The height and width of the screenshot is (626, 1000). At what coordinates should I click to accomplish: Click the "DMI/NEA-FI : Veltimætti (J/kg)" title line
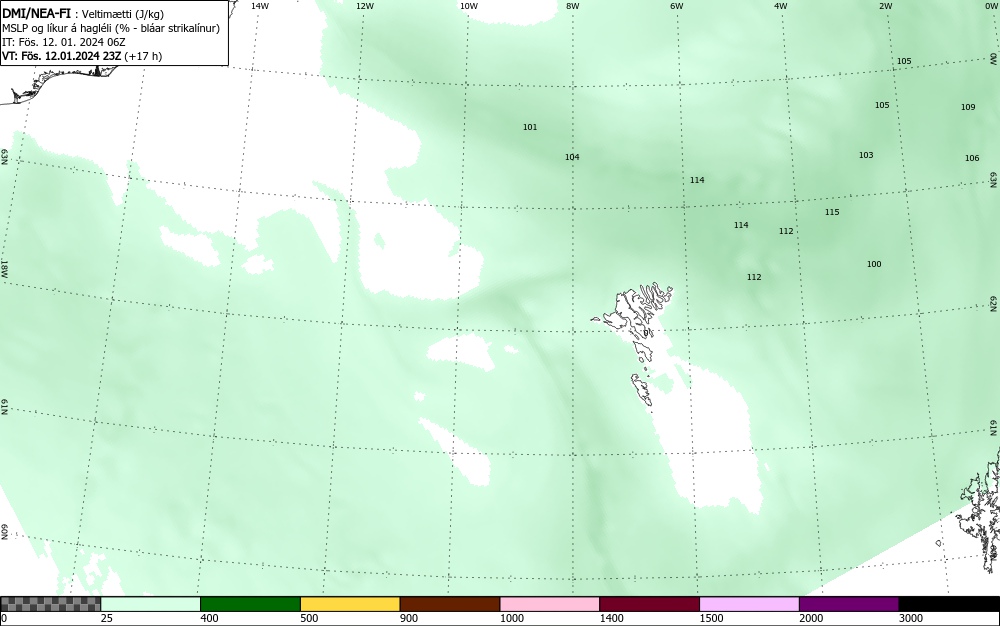[83, 14]
